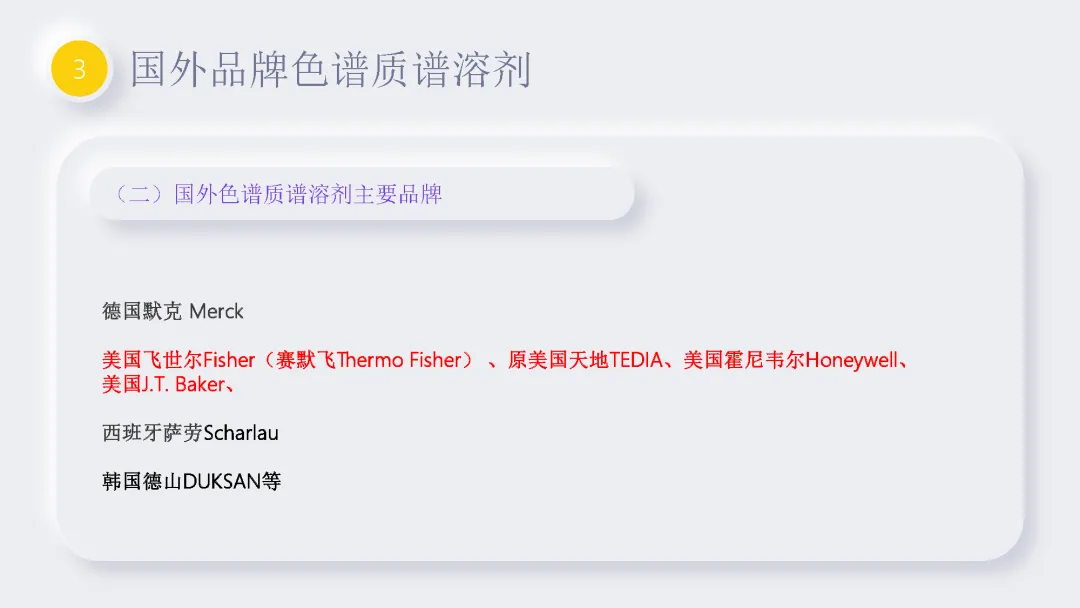Click the characters 西班牙萨劳 before Scharlau

tap(152, 432)
